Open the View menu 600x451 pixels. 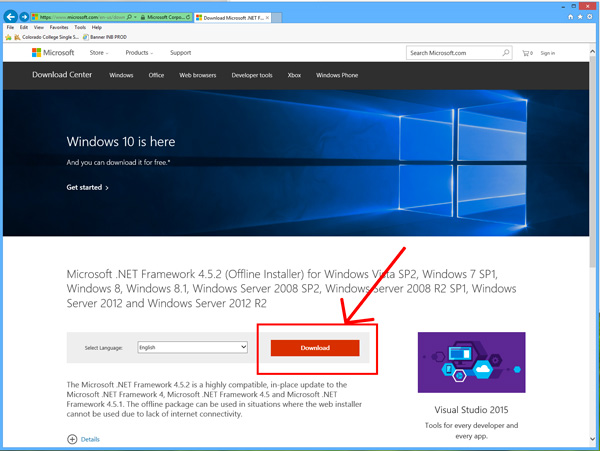point(39,27)
